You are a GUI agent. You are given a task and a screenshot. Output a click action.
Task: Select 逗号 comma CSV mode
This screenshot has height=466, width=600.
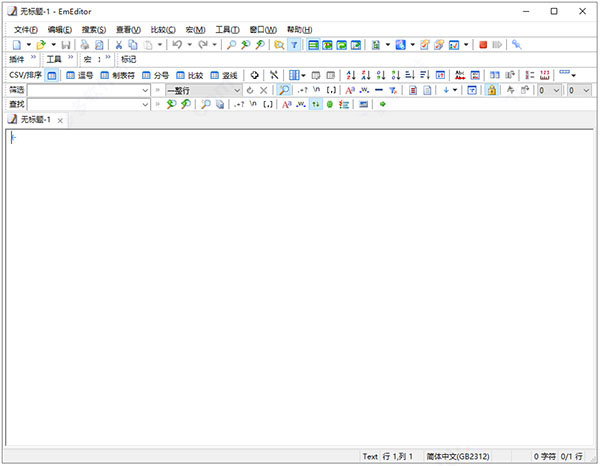(80, 75)
